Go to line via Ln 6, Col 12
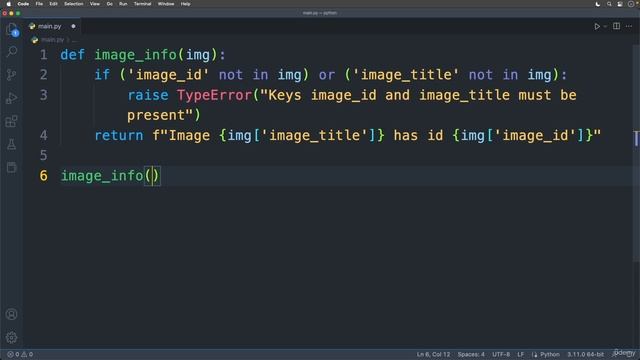640x360 pixels. (x=433, y=354)
